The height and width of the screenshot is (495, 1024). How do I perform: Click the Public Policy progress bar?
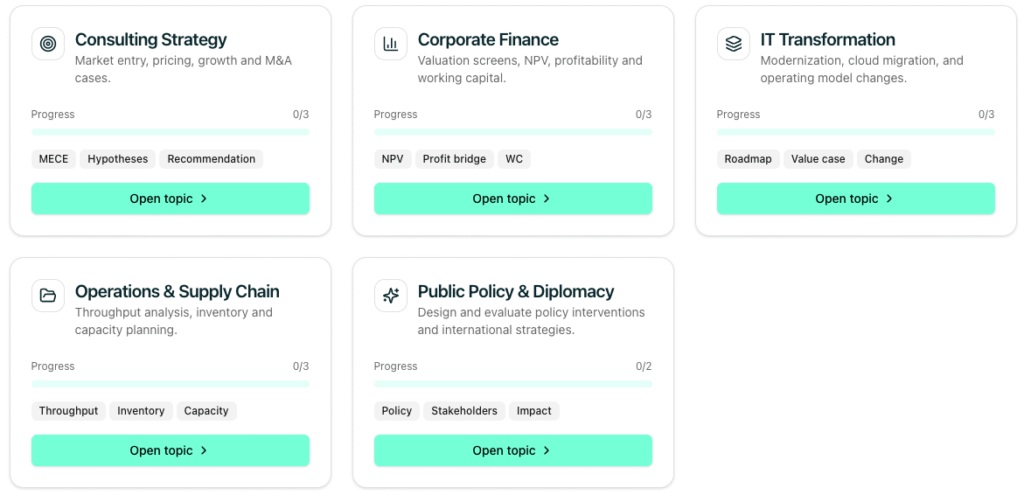click(513, 384)
